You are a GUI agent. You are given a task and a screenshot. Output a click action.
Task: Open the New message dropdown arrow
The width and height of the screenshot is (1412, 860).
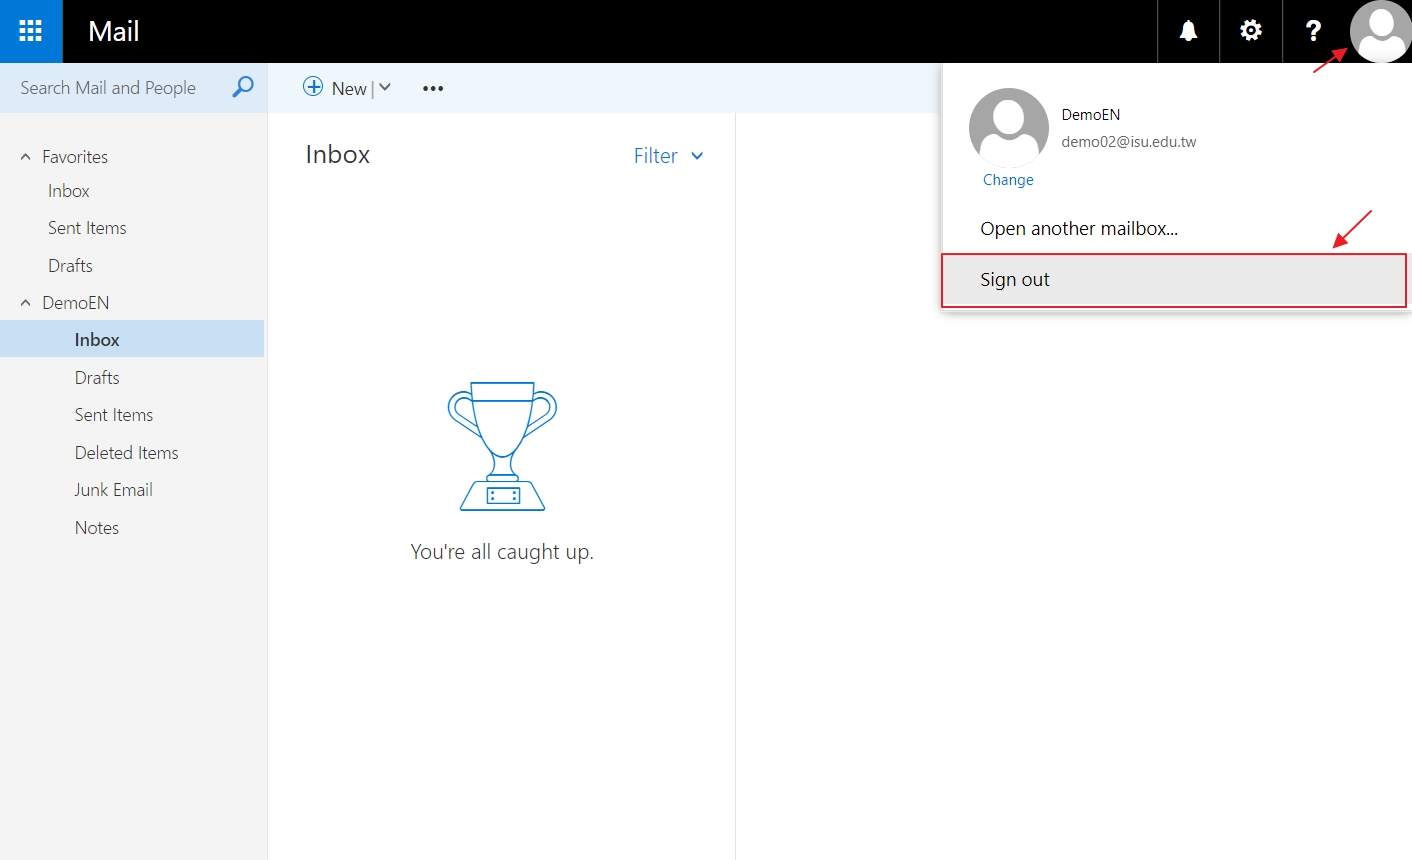pyautogui.click(x=385, y=88)
